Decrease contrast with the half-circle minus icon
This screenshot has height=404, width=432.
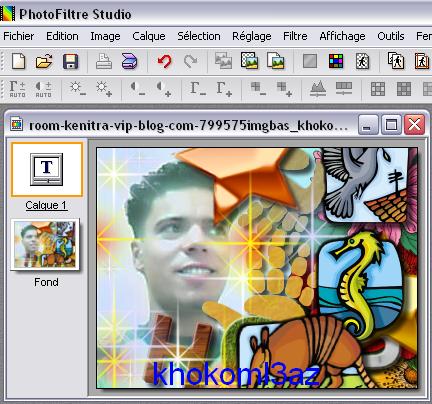[138, 89]
